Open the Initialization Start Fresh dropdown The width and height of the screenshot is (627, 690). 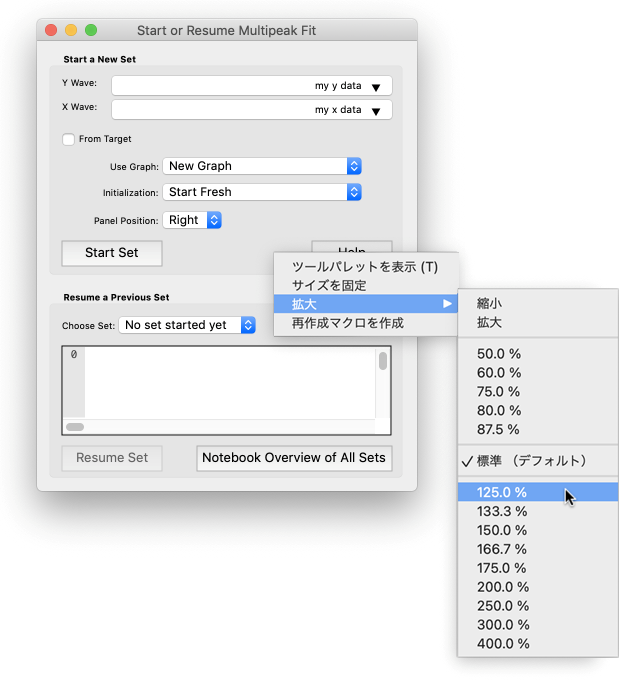[x=261, y=192]
